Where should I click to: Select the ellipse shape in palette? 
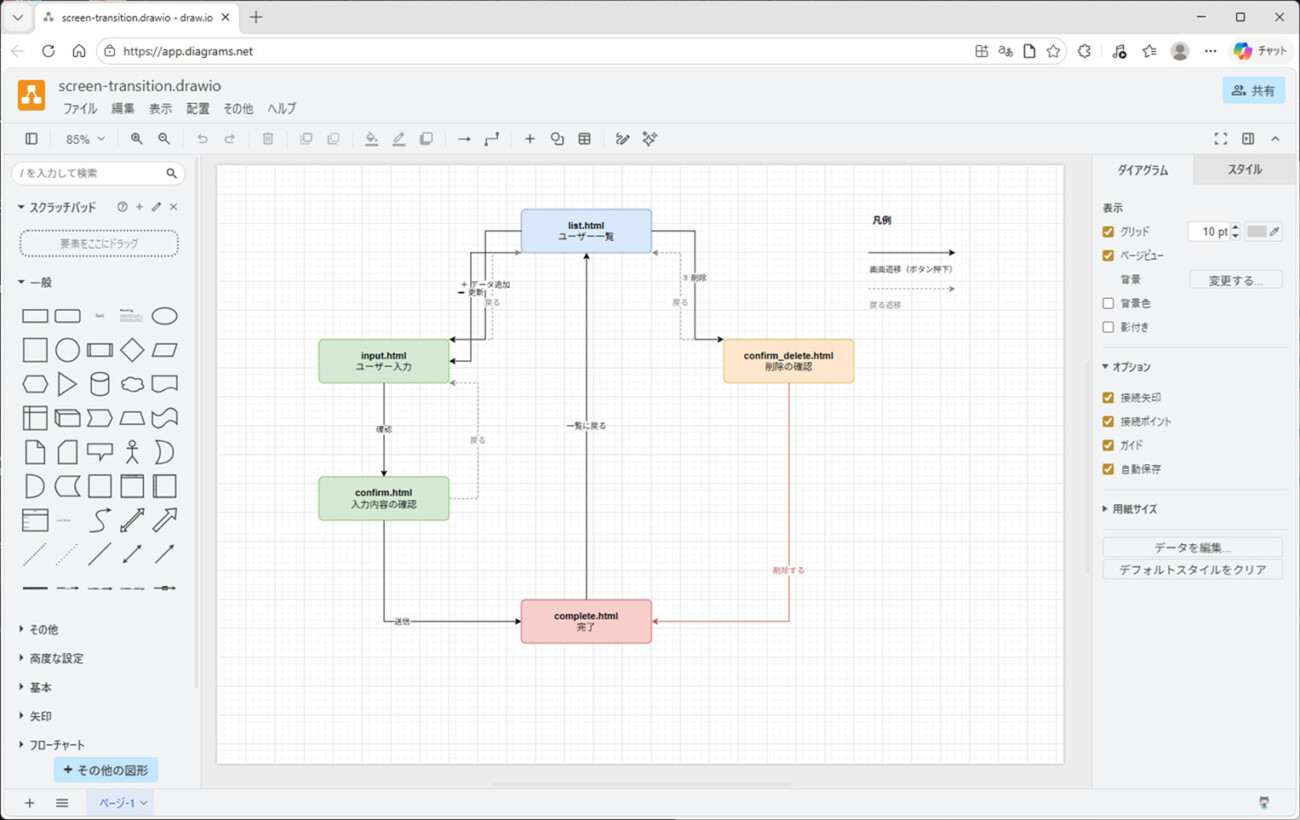(x=164, y=316)
